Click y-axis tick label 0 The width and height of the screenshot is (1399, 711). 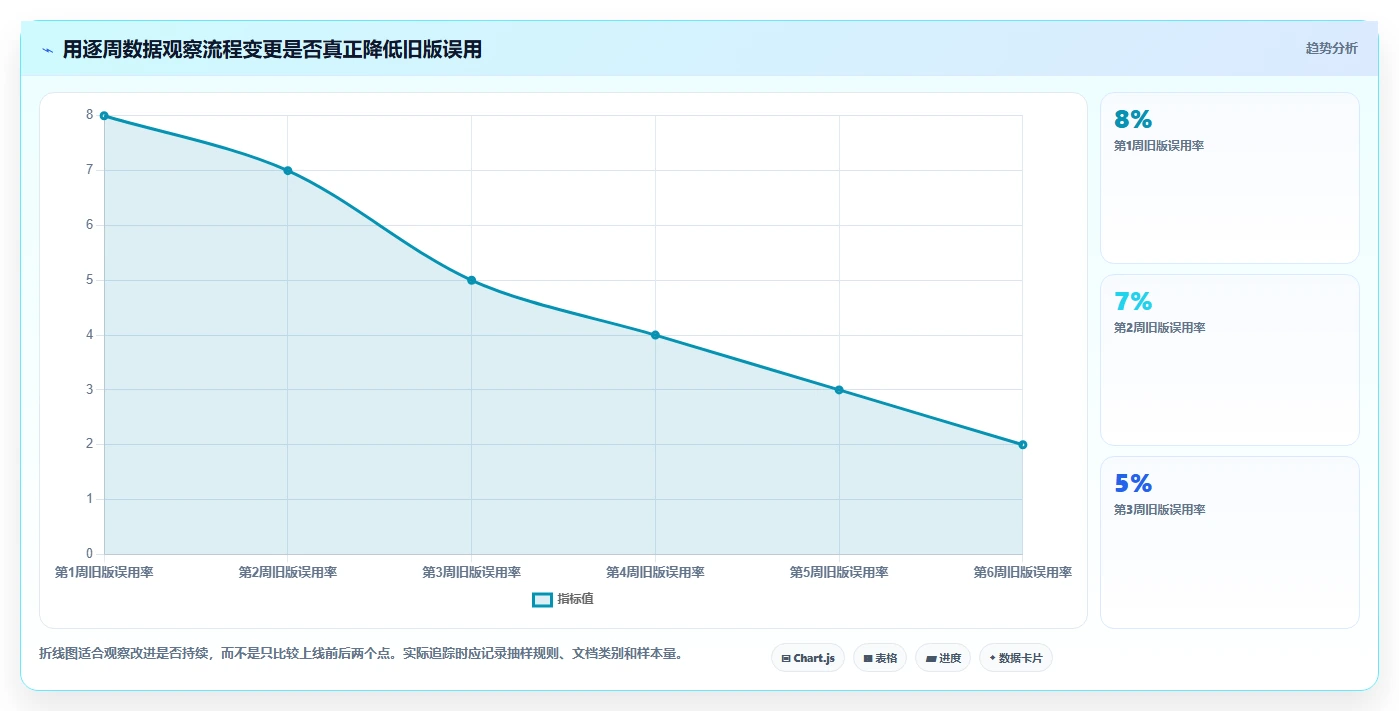click(89, 554)
